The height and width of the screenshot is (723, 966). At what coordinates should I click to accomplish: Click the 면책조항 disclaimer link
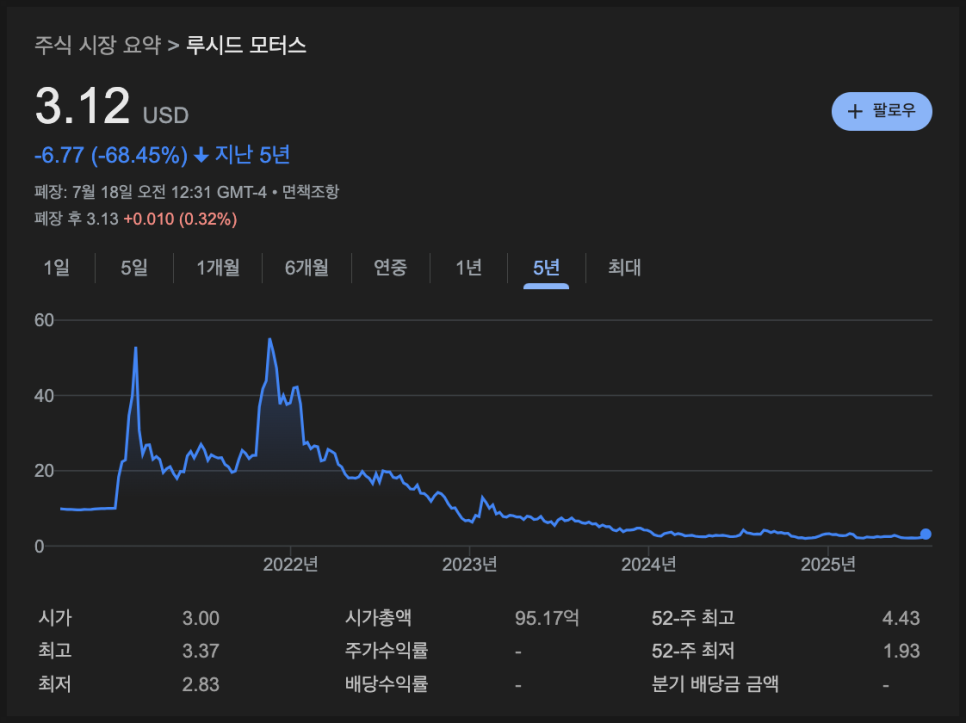(310, 192)
